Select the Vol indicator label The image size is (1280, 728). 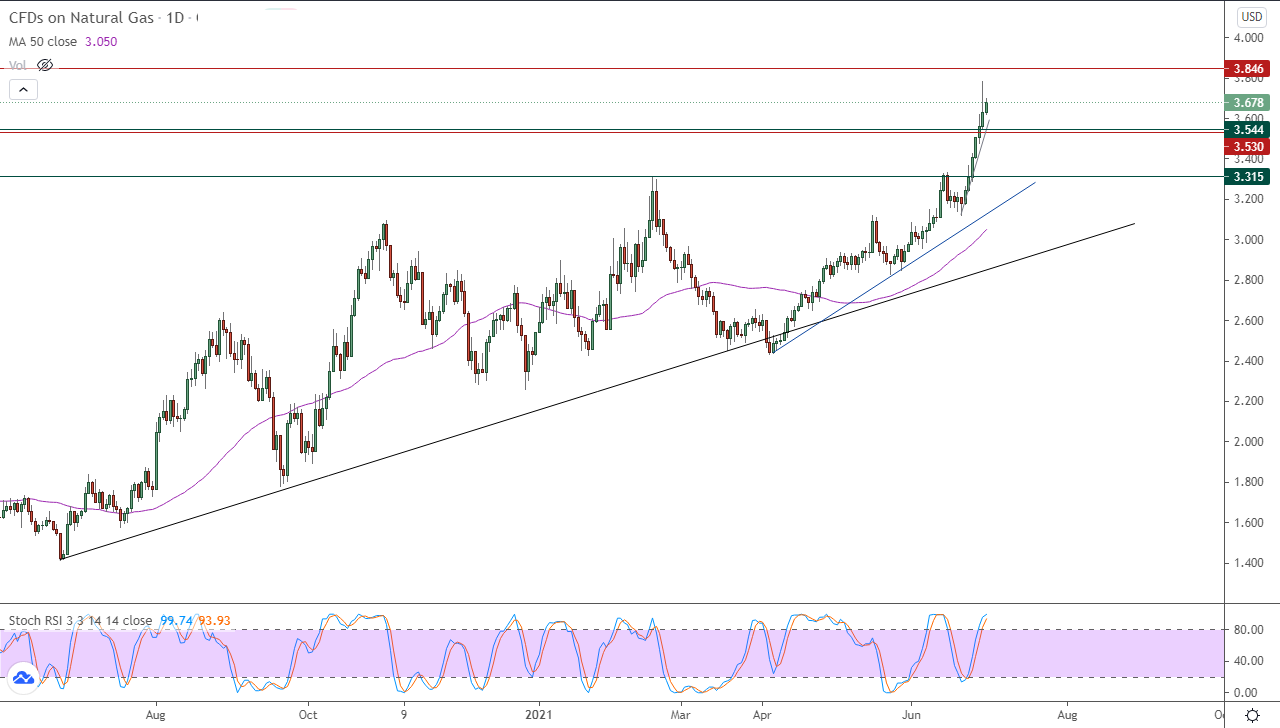tap(18, 65)
